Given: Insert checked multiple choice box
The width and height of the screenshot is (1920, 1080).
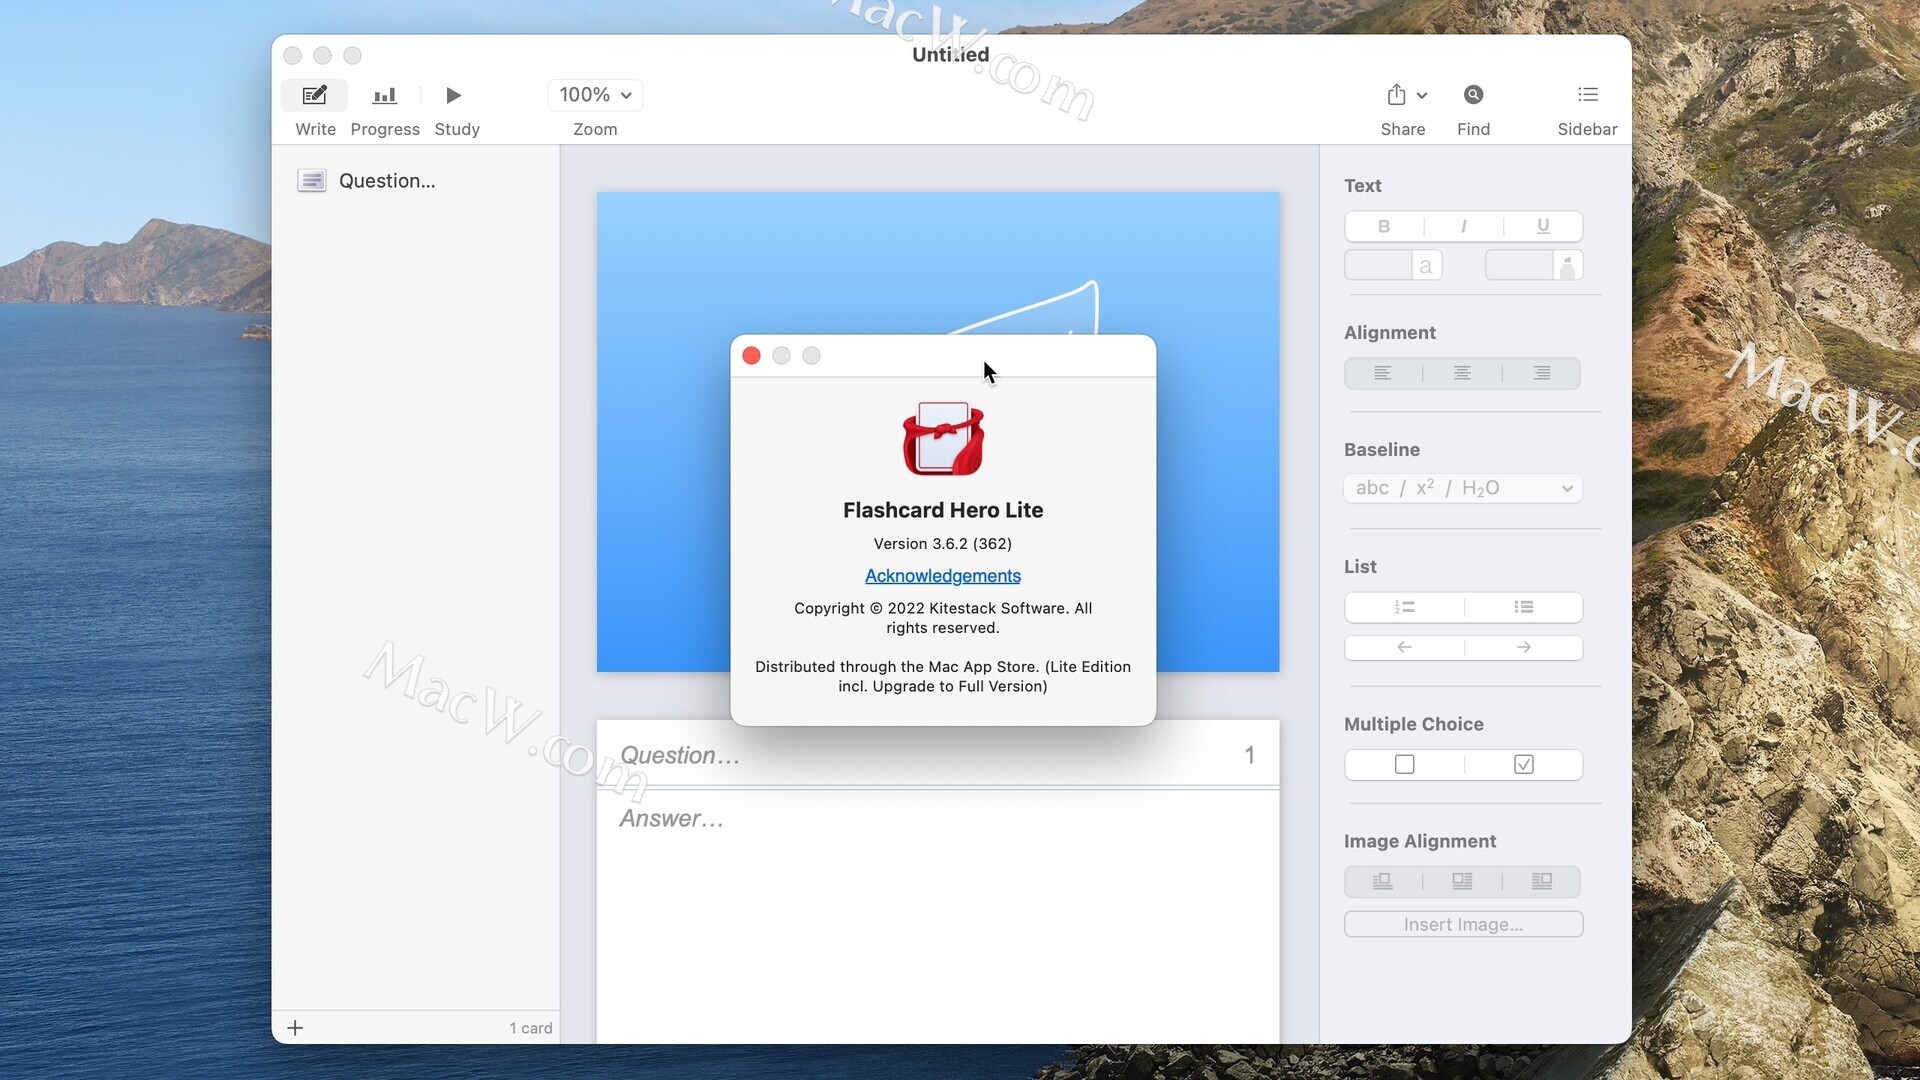Looking at the screenshot, I should pyautogui.click(x=1523, y=765).
